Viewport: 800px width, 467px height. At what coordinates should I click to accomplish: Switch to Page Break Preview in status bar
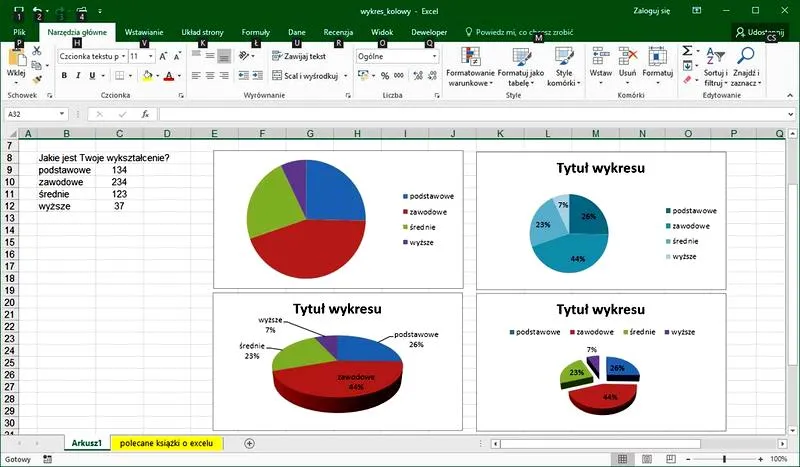(671, 459)
